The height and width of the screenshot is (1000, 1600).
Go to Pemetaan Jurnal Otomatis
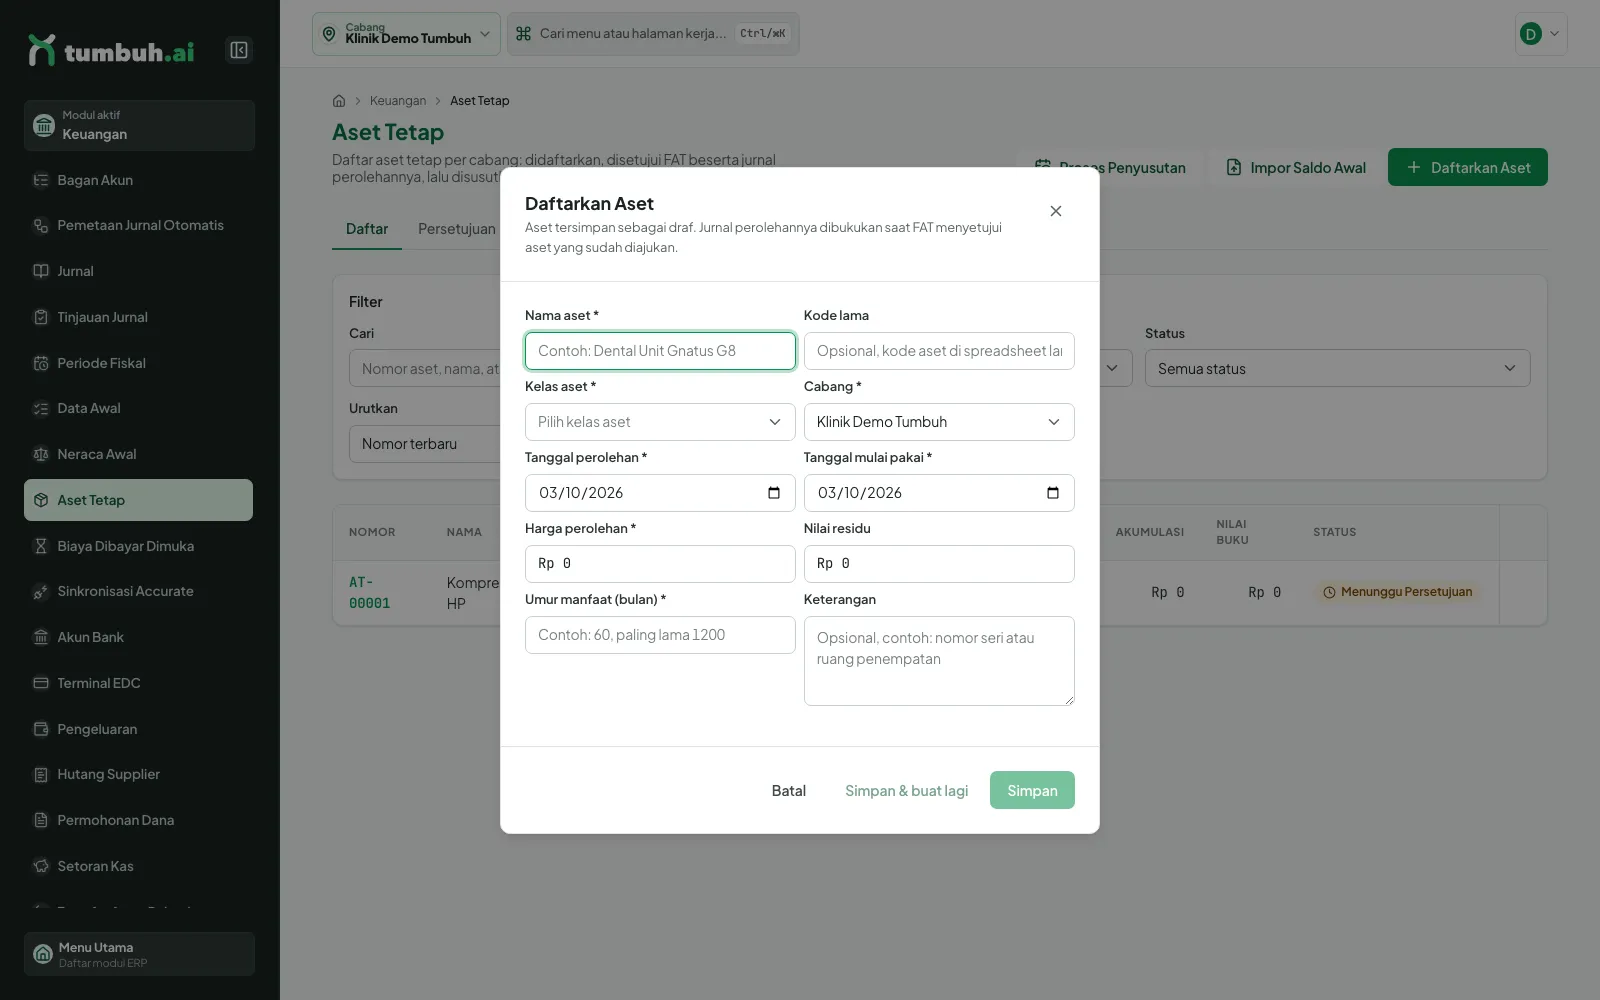tap(139, 225)
